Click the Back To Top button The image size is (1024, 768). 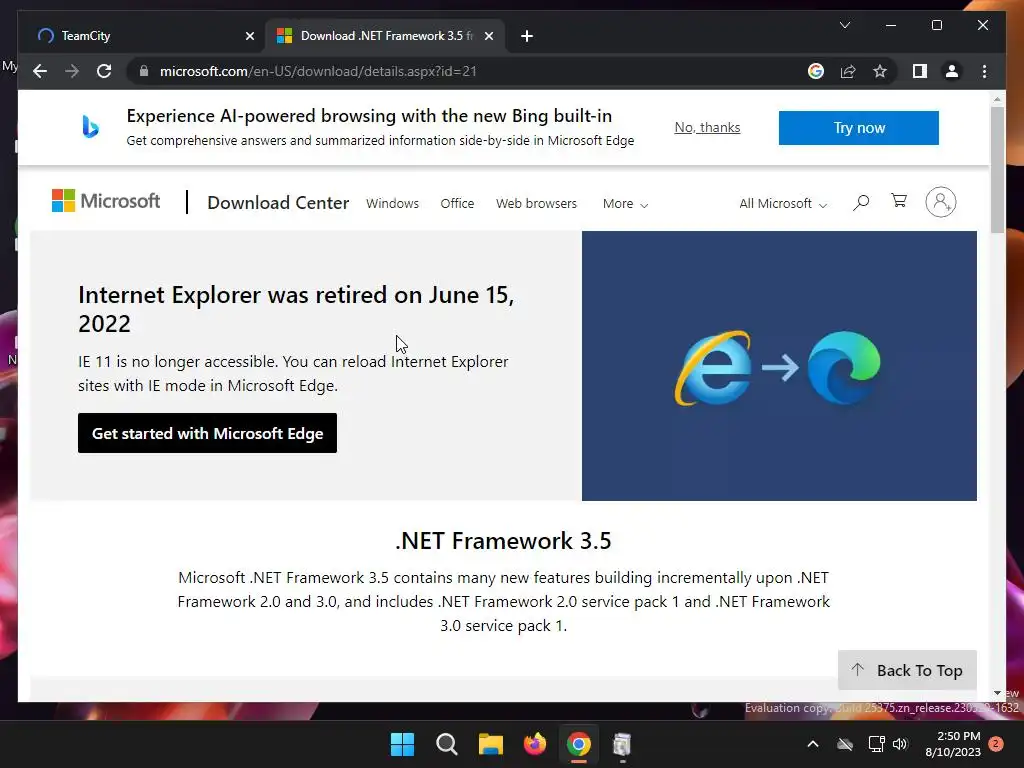point(907,670)
